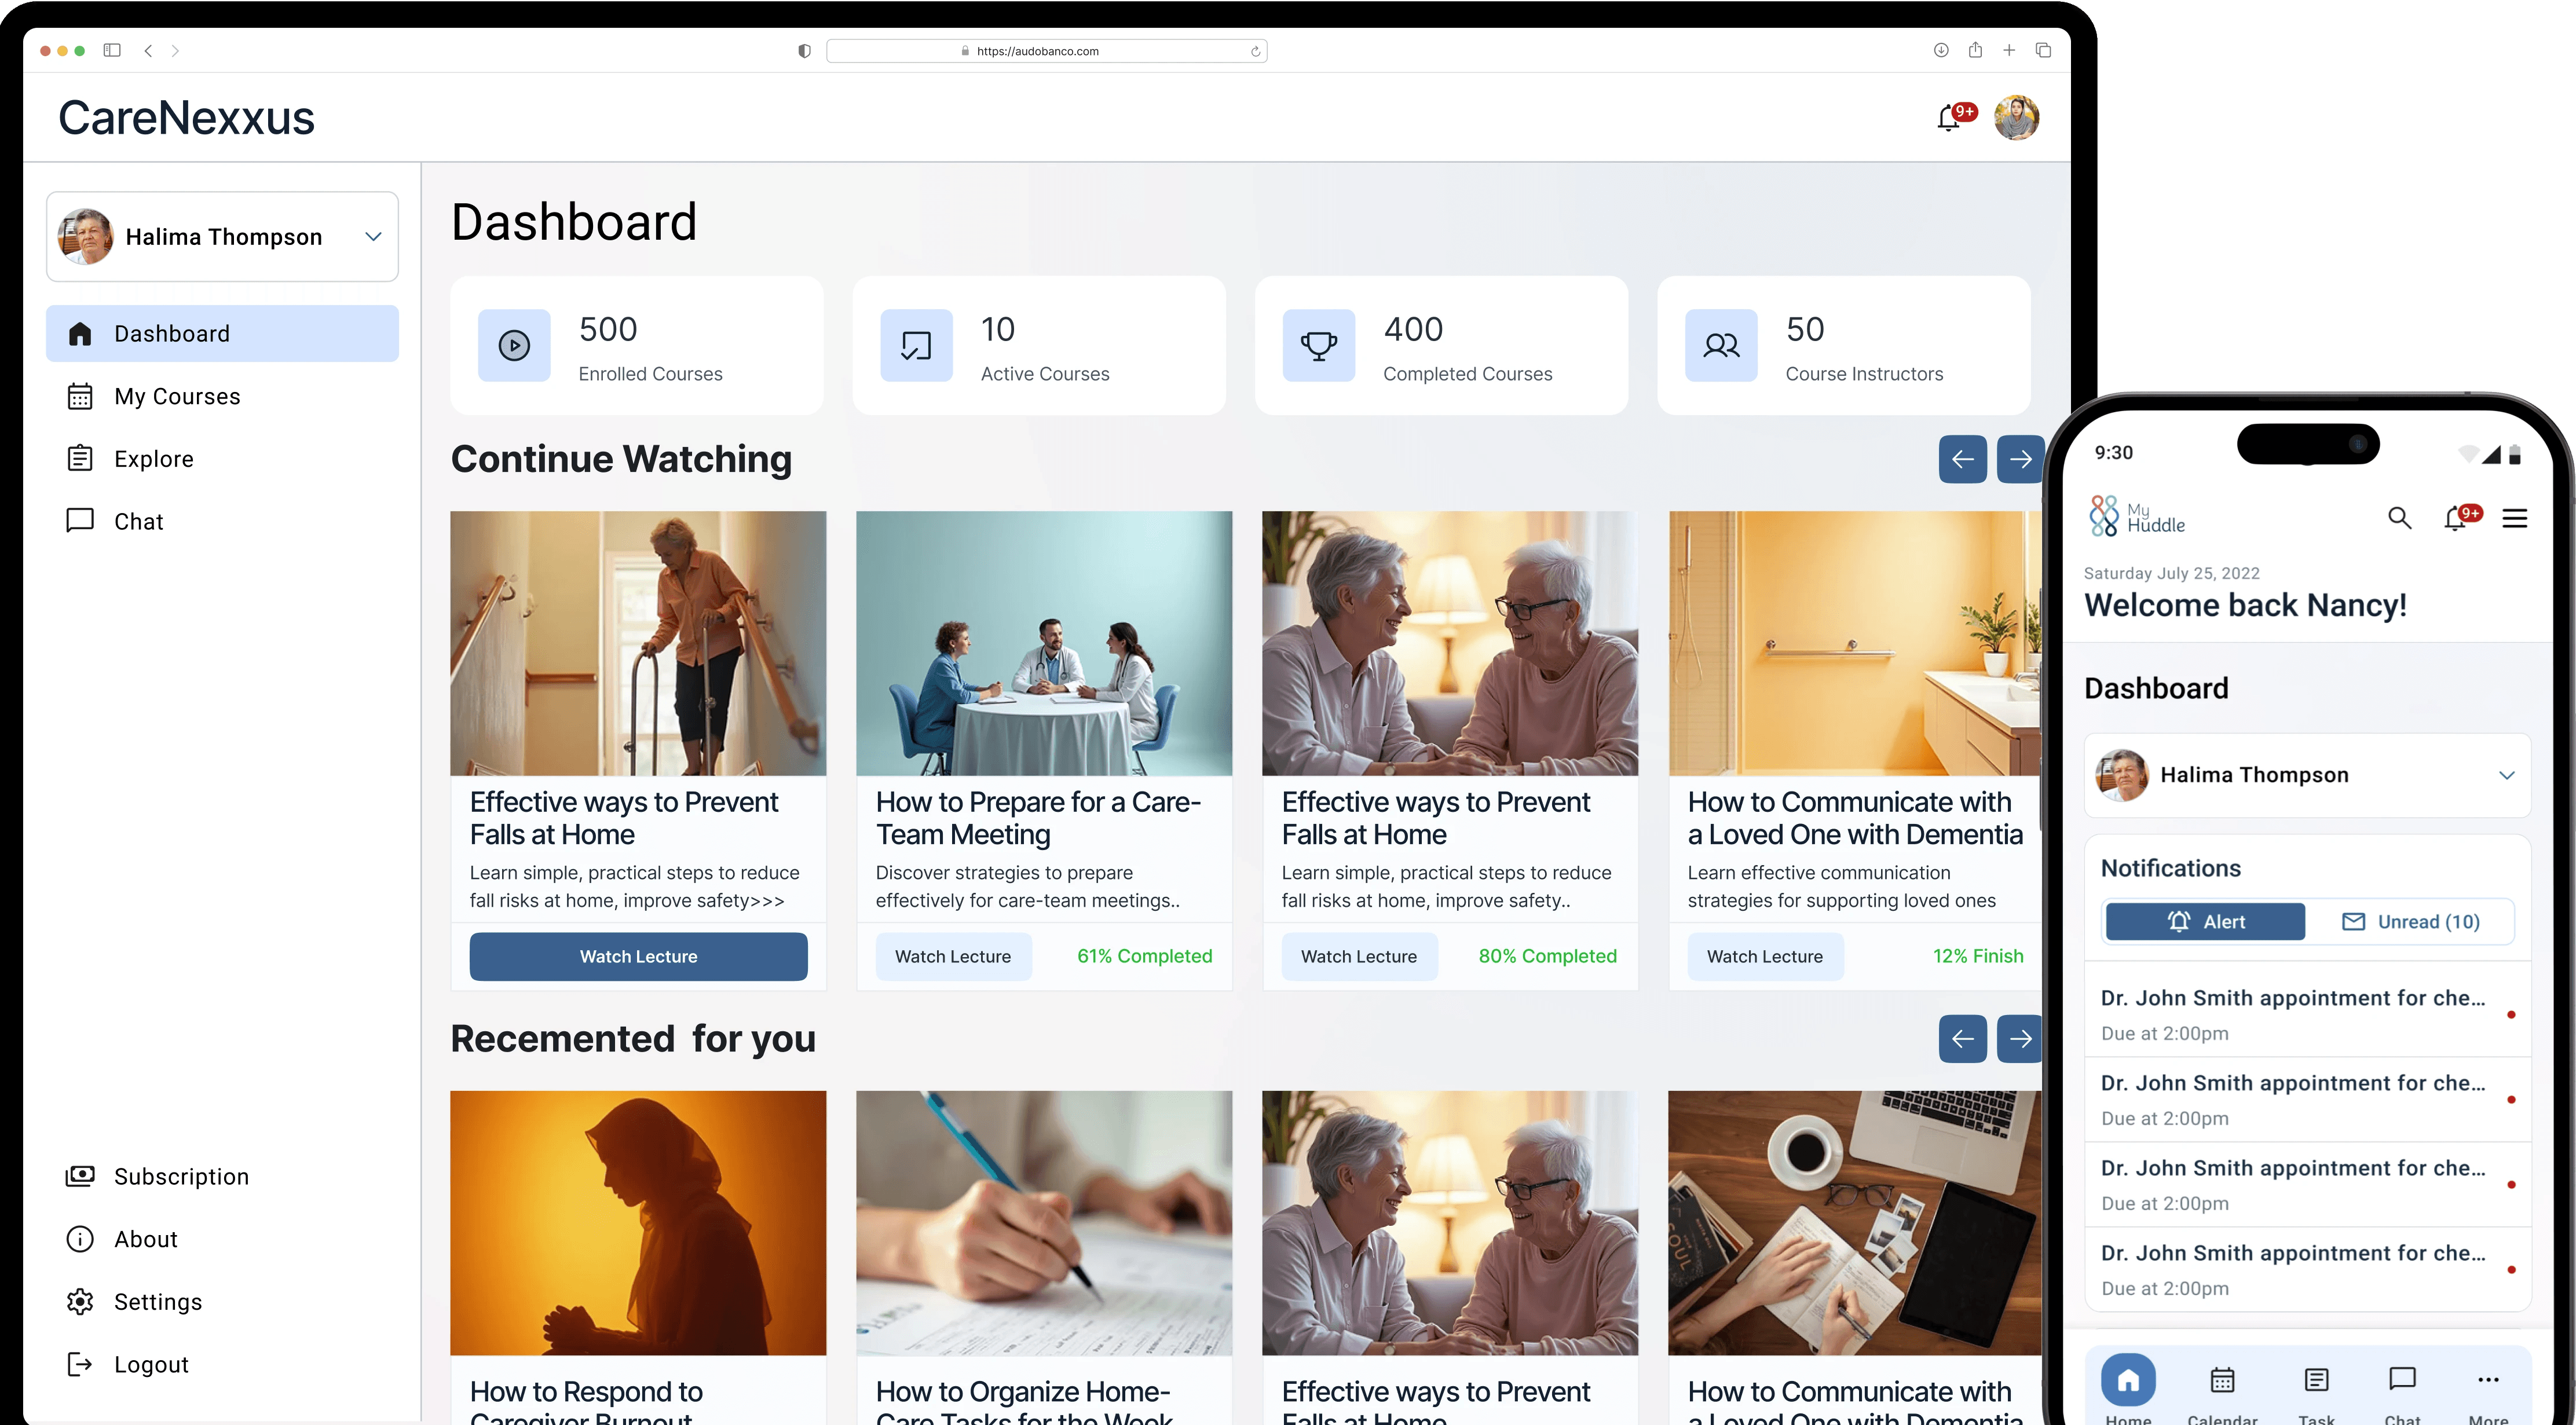
Task: Open the Care-Team Meeting course thumbnail
Action: (x=1044, y=644)
